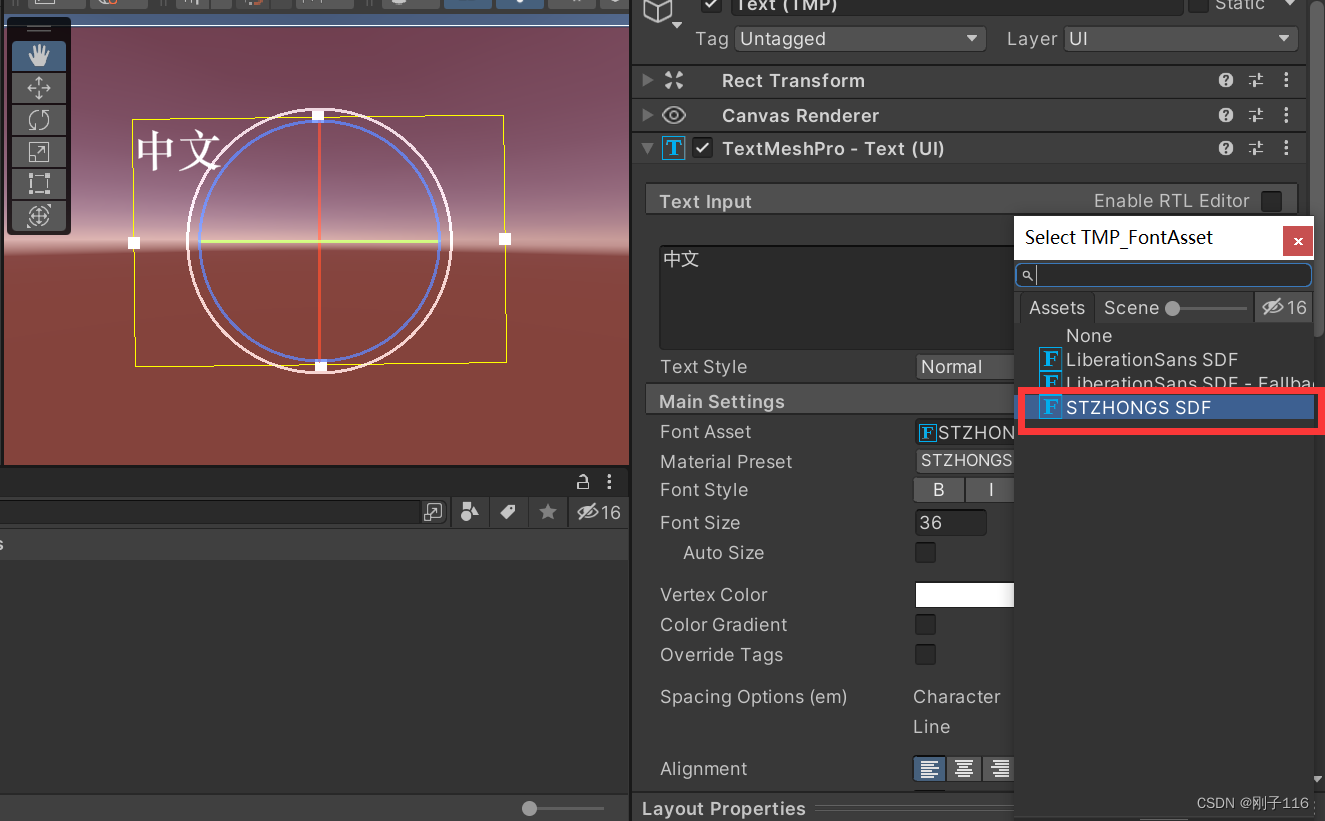
Task: Select the Hand (View) tool
Action: click(39, 56)
